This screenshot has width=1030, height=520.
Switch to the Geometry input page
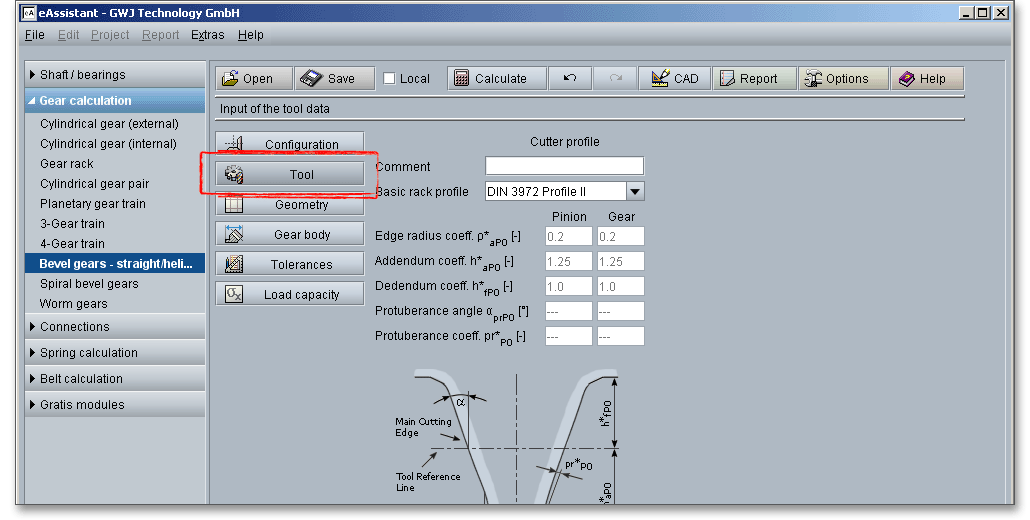(x=290, y=205)
